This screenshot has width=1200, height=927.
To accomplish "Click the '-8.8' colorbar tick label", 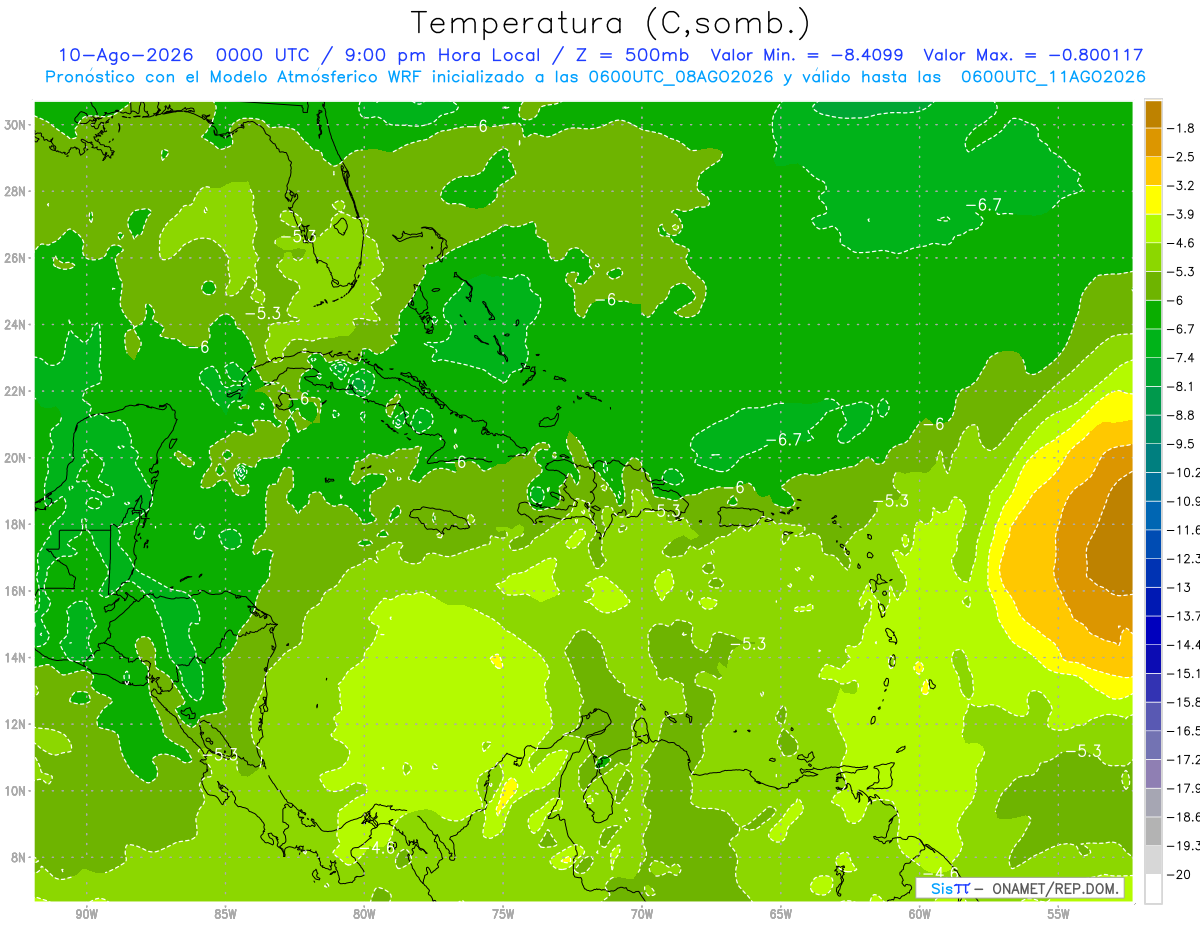I will pyautogui.click(x=1182, y=414).
